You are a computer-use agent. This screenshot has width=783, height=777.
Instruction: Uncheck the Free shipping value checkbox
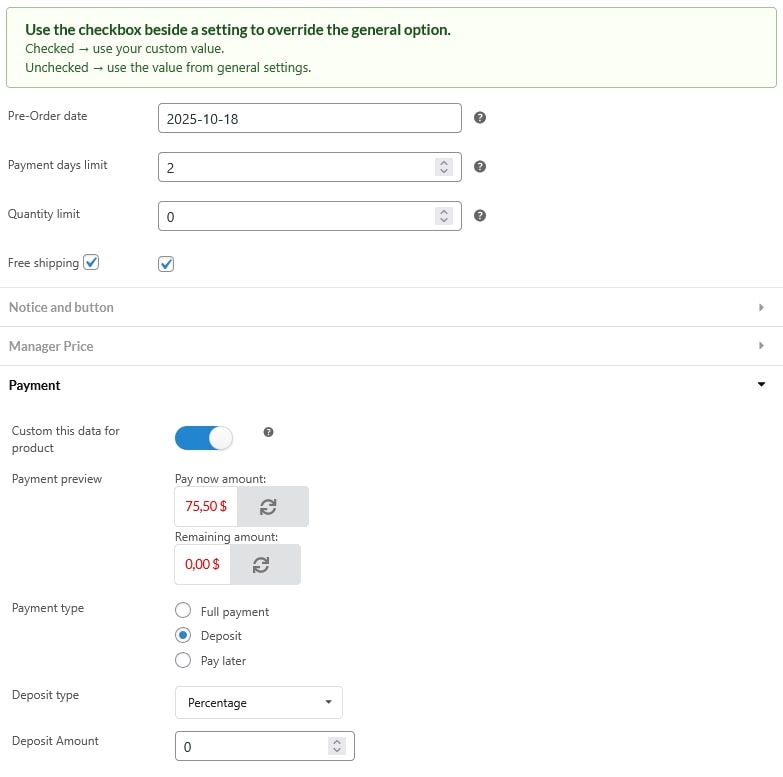click(x=166, y=264)
